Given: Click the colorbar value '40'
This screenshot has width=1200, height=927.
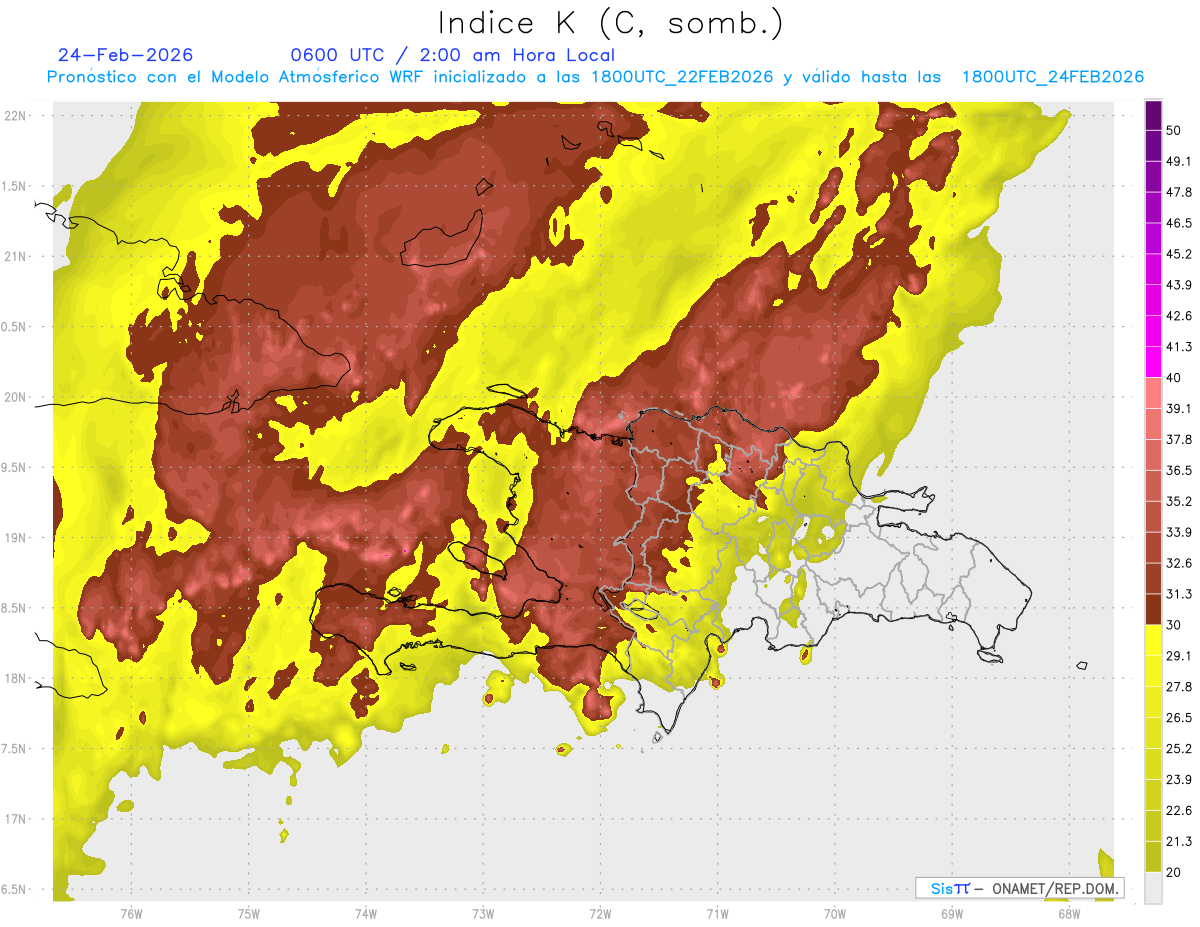Looking at the screenshot, I should [1175, 377].
